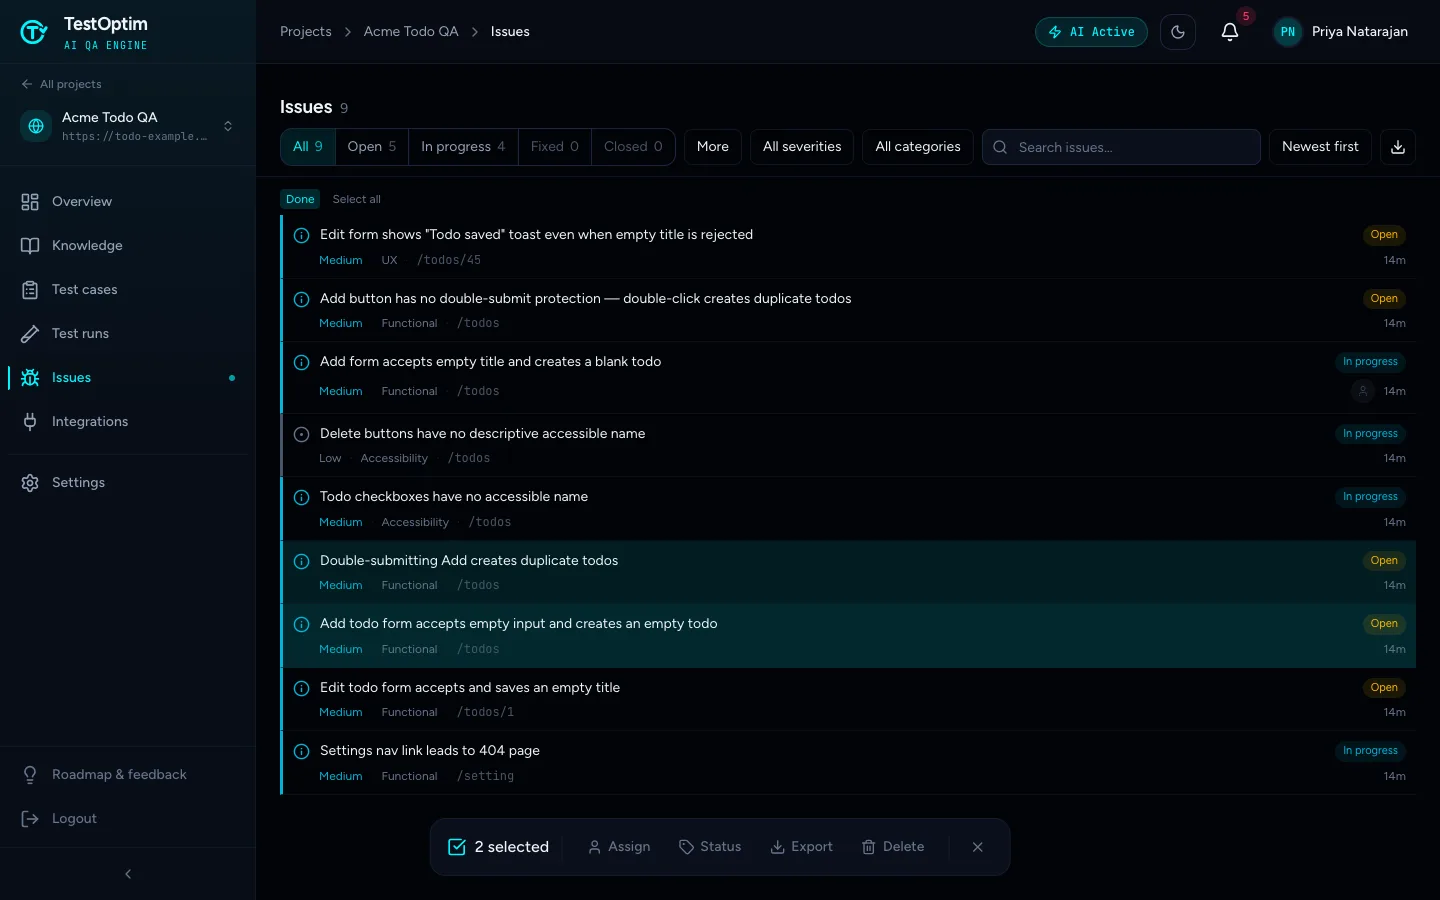Close the bulk selection bar
This screenshot has height=900, width=1440.
point(978,847)
